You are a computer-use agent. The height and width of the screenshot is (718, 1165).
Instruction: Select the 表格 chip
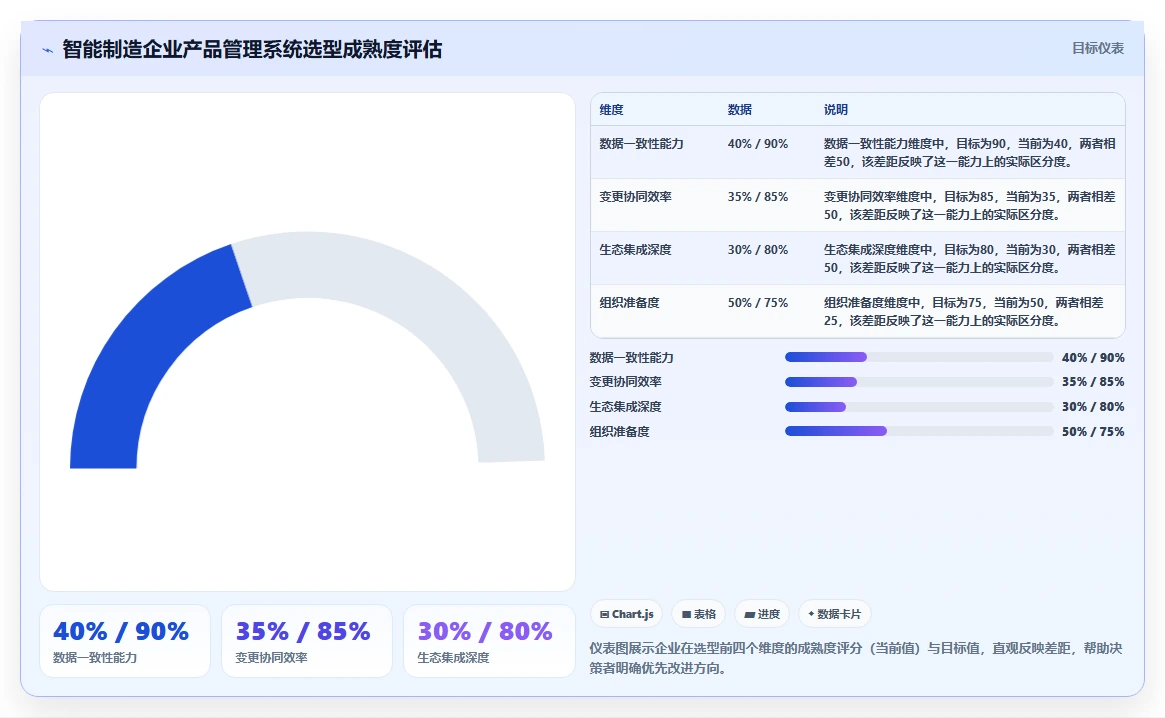(698, 614)
